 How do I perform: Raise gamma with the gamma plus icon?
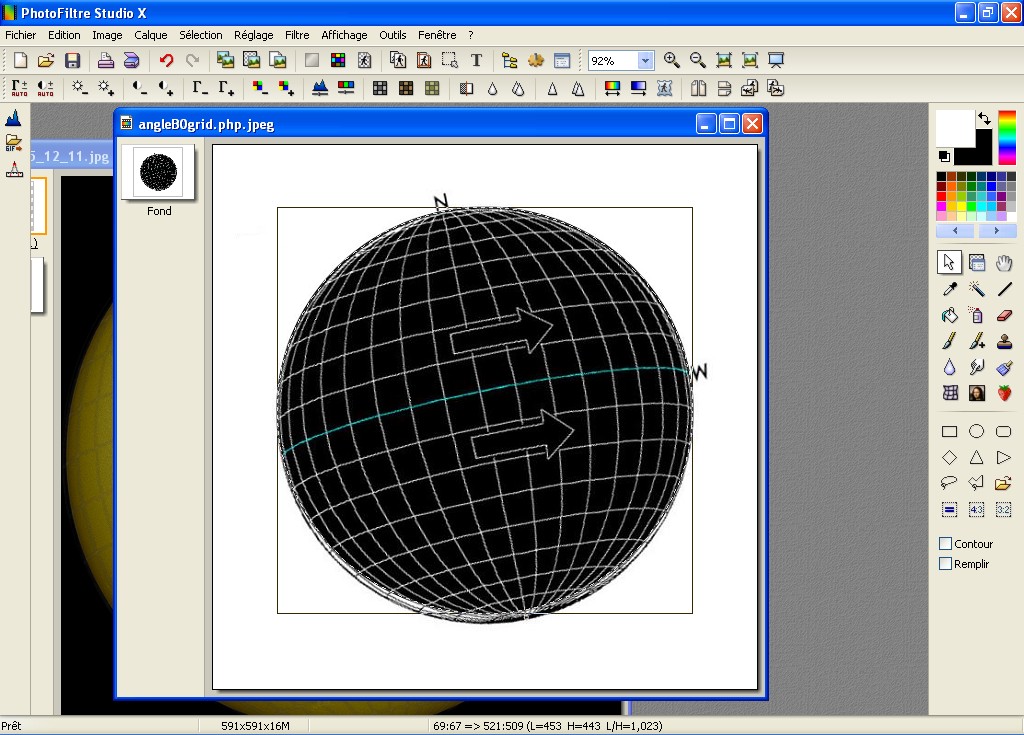(x=226, y=88)
